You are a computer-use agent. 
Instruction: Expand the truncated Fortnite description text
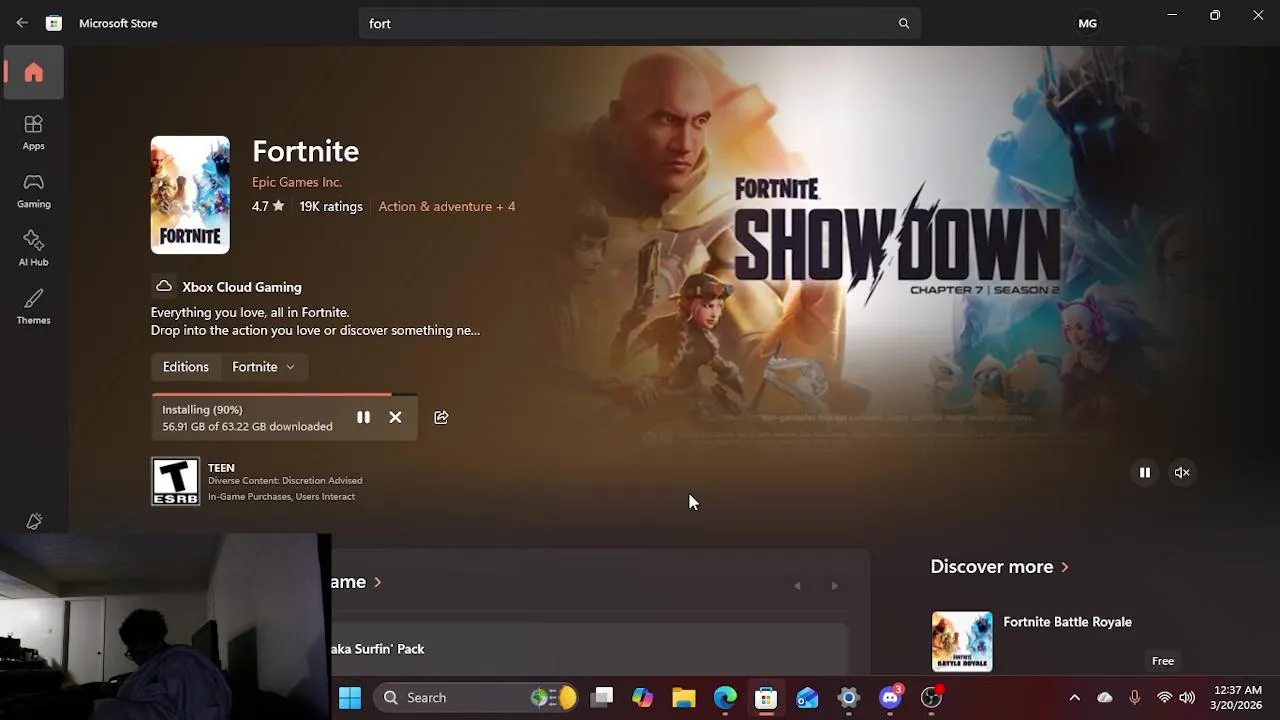pos(315,321)
